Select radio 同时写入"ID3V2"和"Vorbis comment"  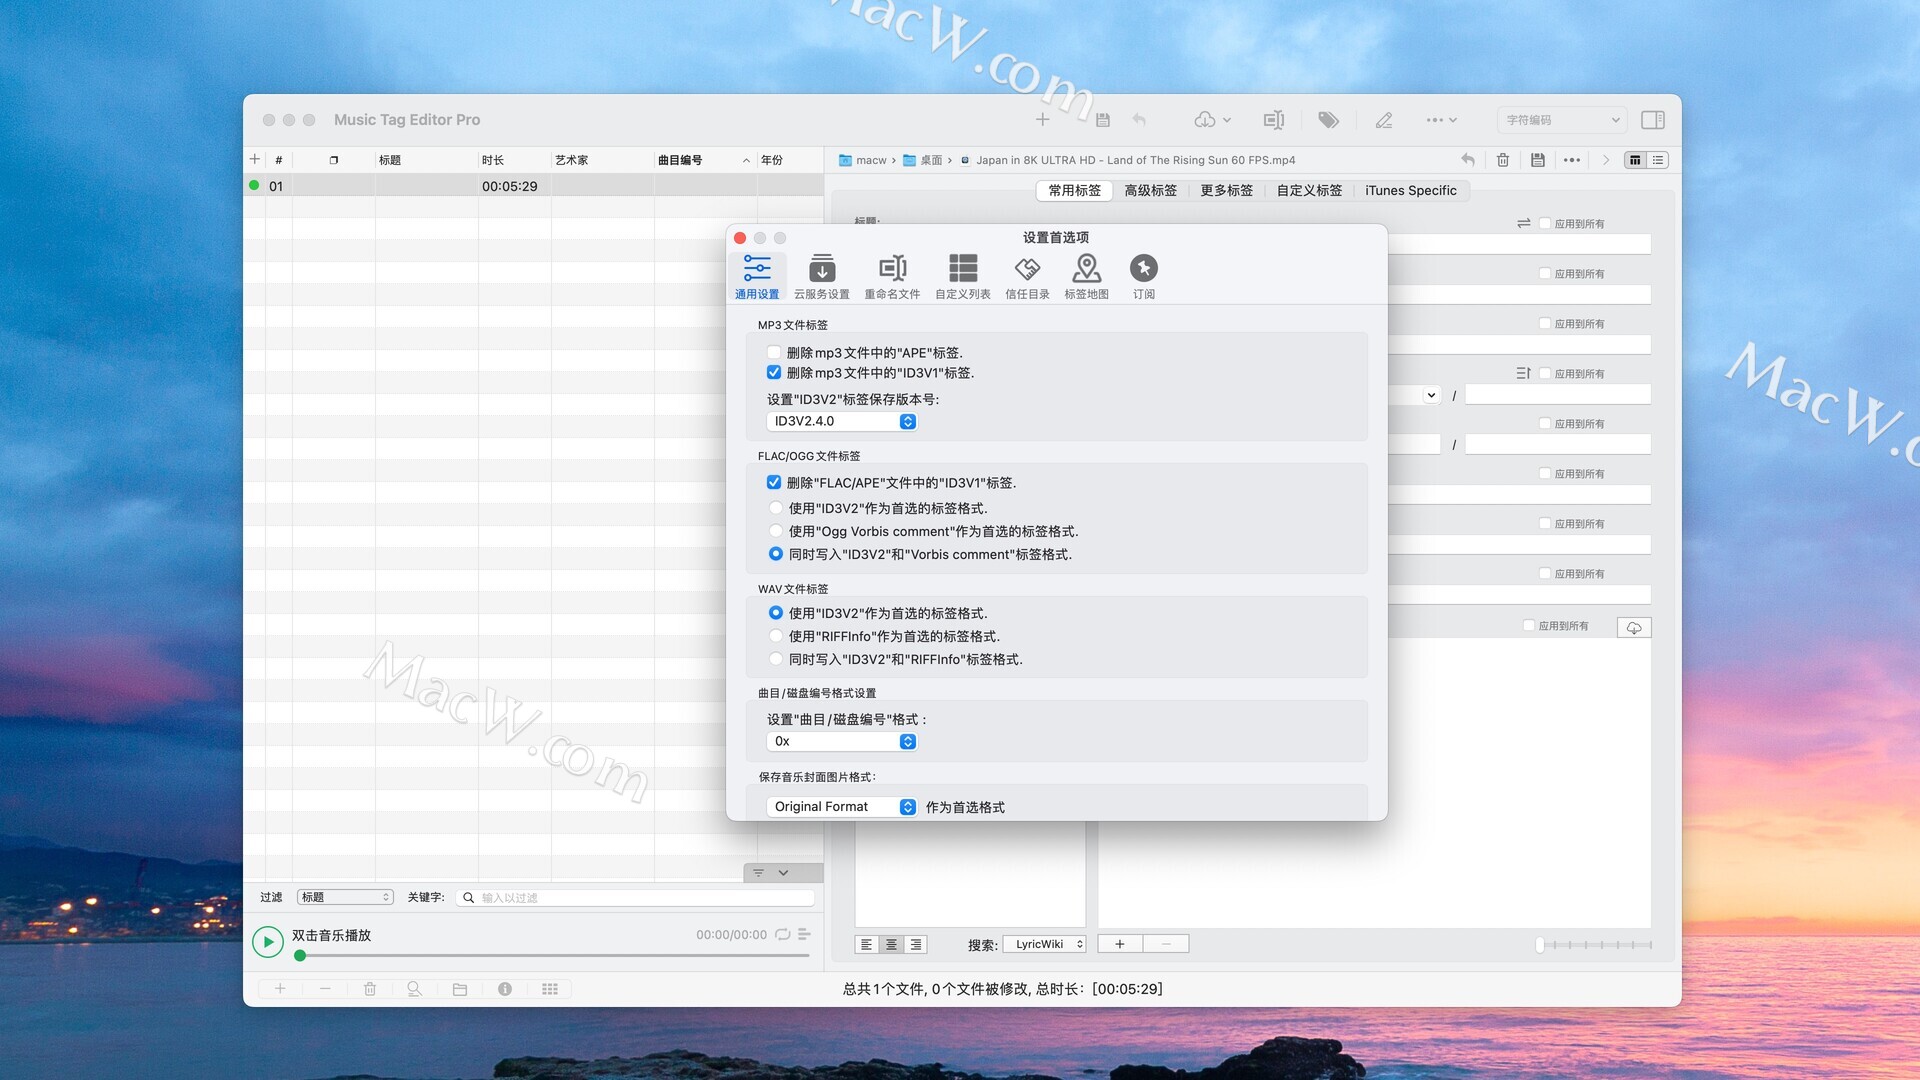(x=776, y=554)
